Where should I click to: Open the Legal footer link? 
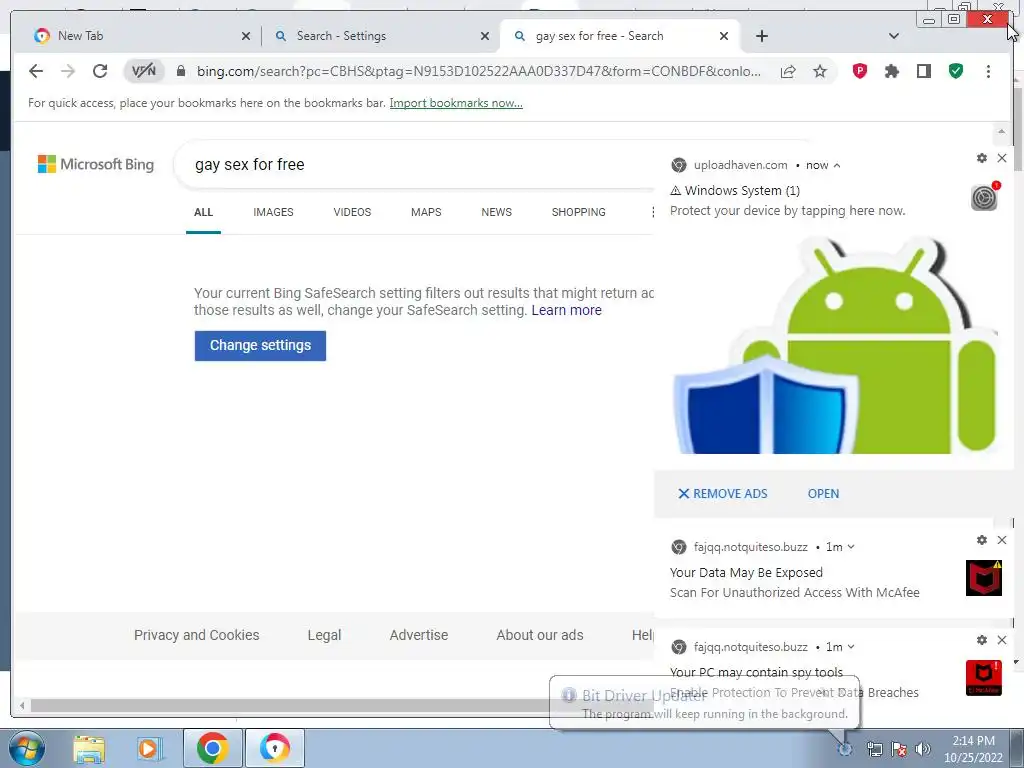click(324, 635)
